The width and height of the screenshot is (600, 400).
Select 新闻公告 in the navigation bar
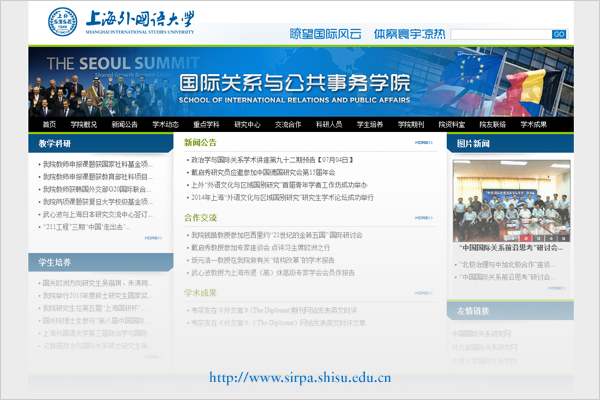(x=125, y=125)
